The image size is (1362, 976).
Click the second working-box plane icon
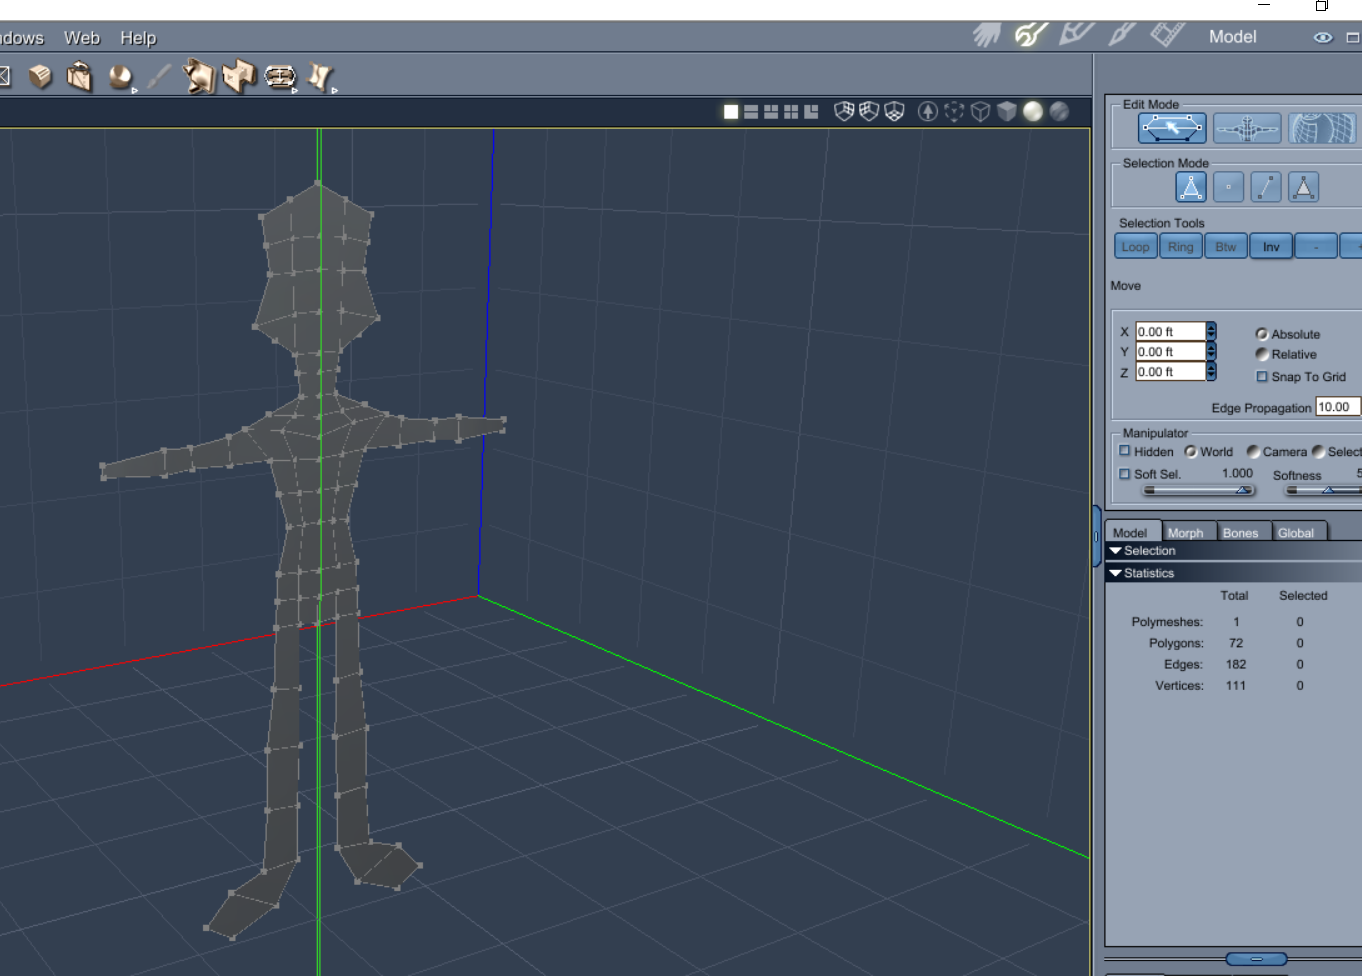[869, 111]
